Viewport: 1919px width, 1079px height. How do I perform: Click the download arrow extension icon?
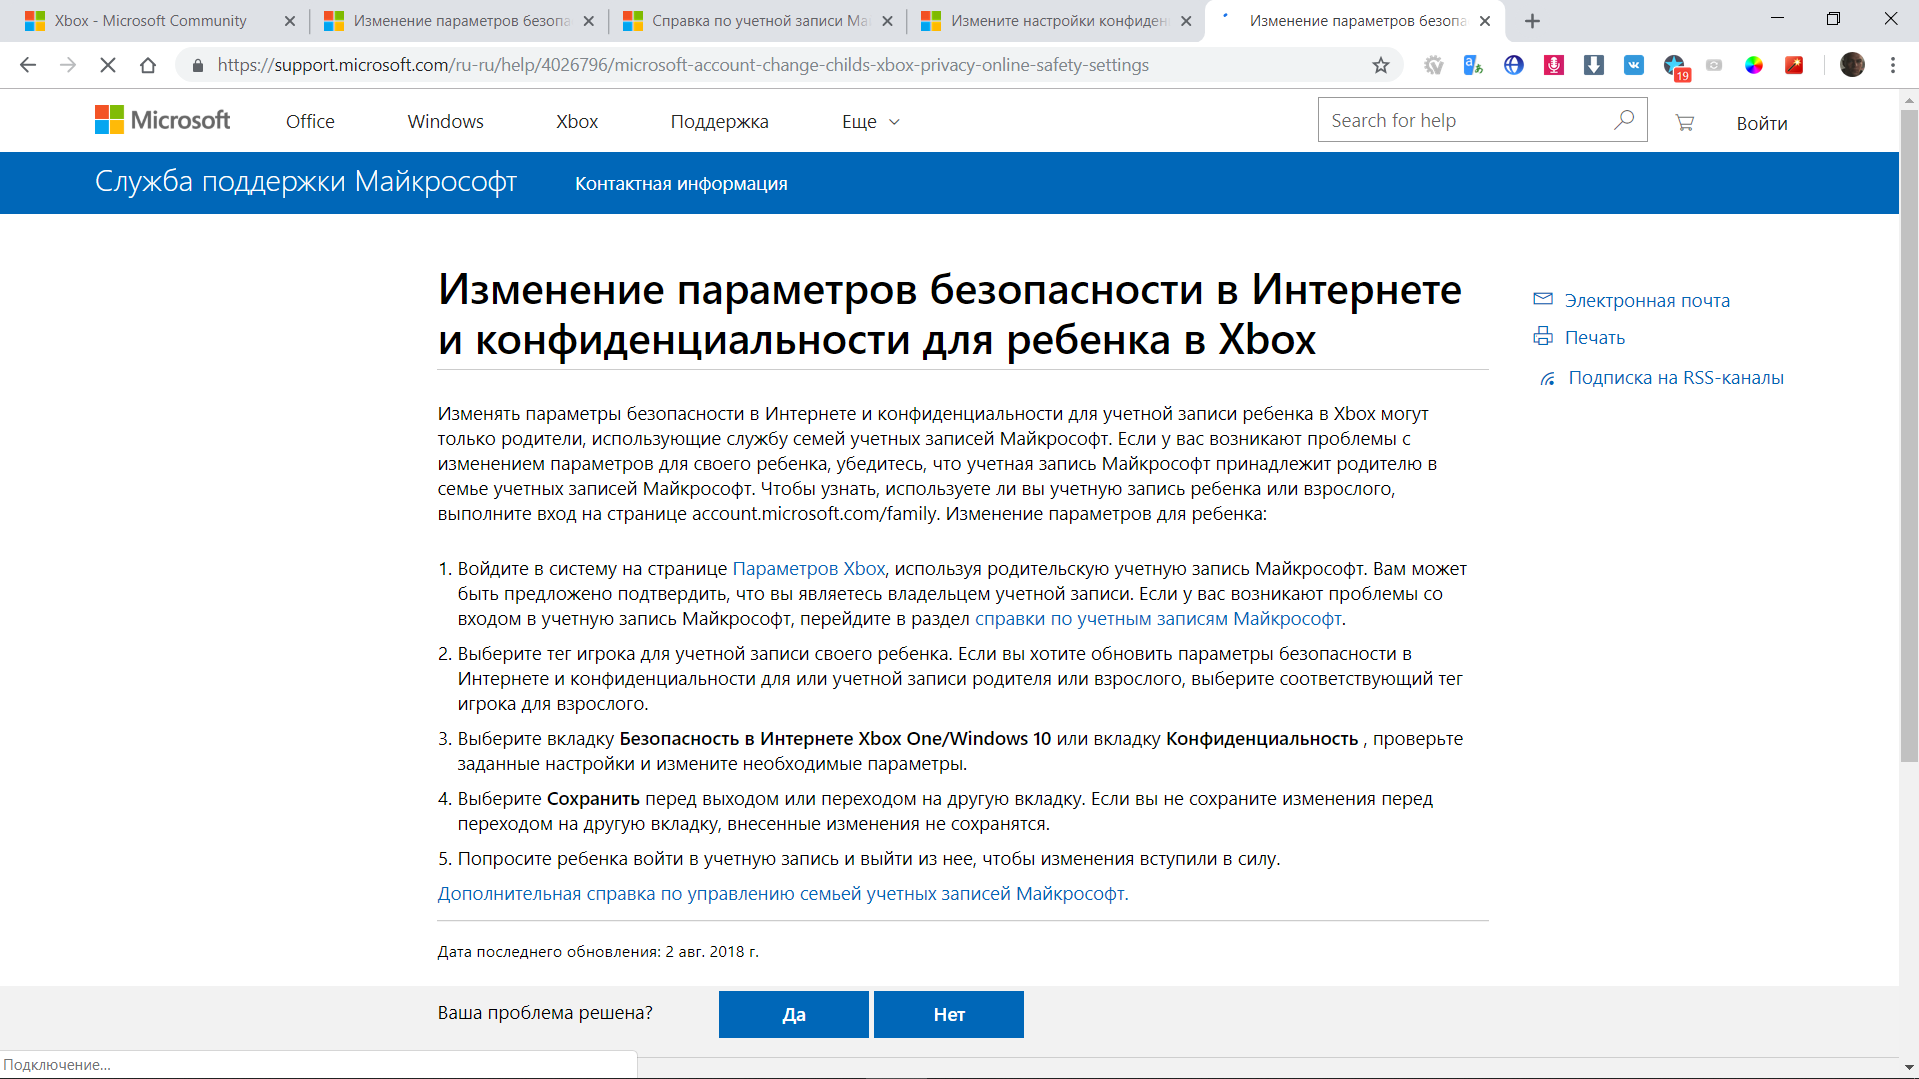[1594, 65]
